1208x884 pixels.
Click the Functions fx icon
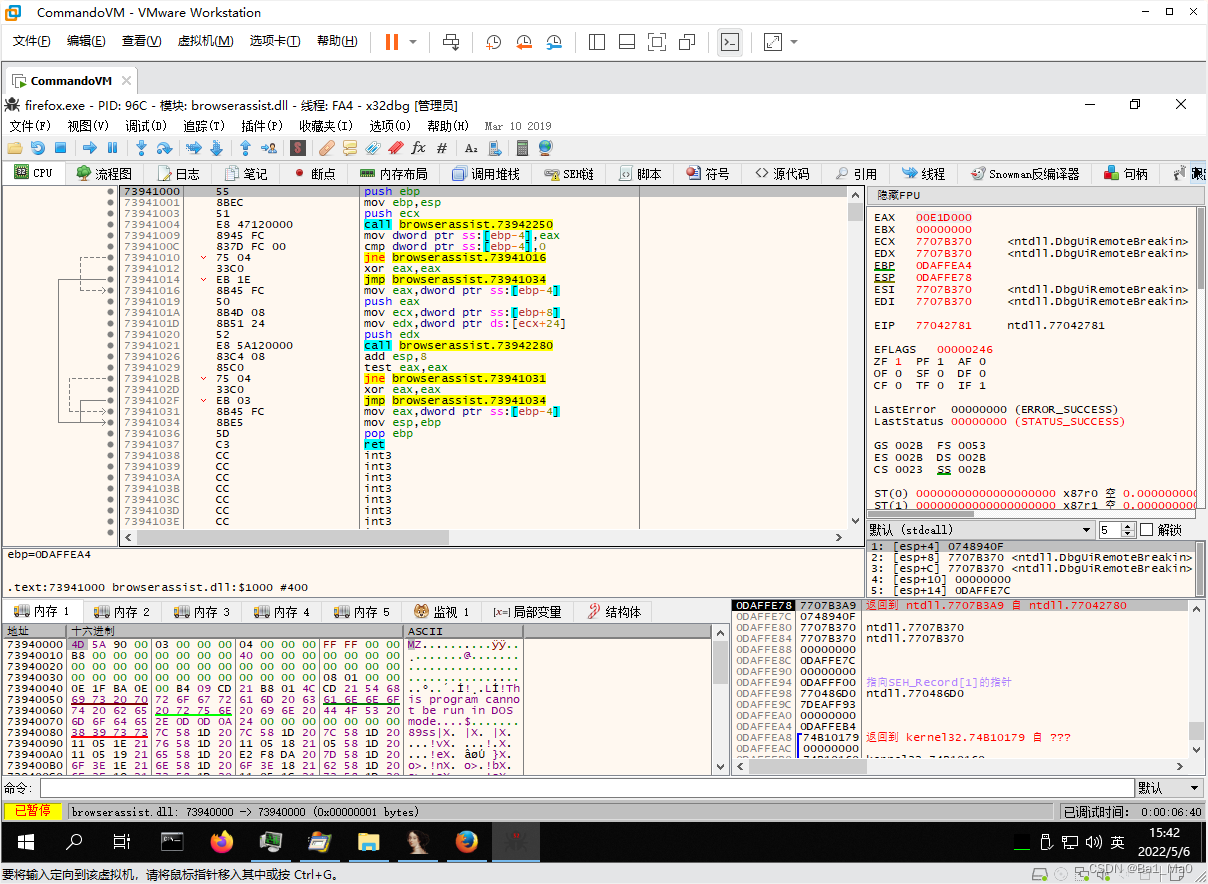pyautogui.click(x=418, y=148)
